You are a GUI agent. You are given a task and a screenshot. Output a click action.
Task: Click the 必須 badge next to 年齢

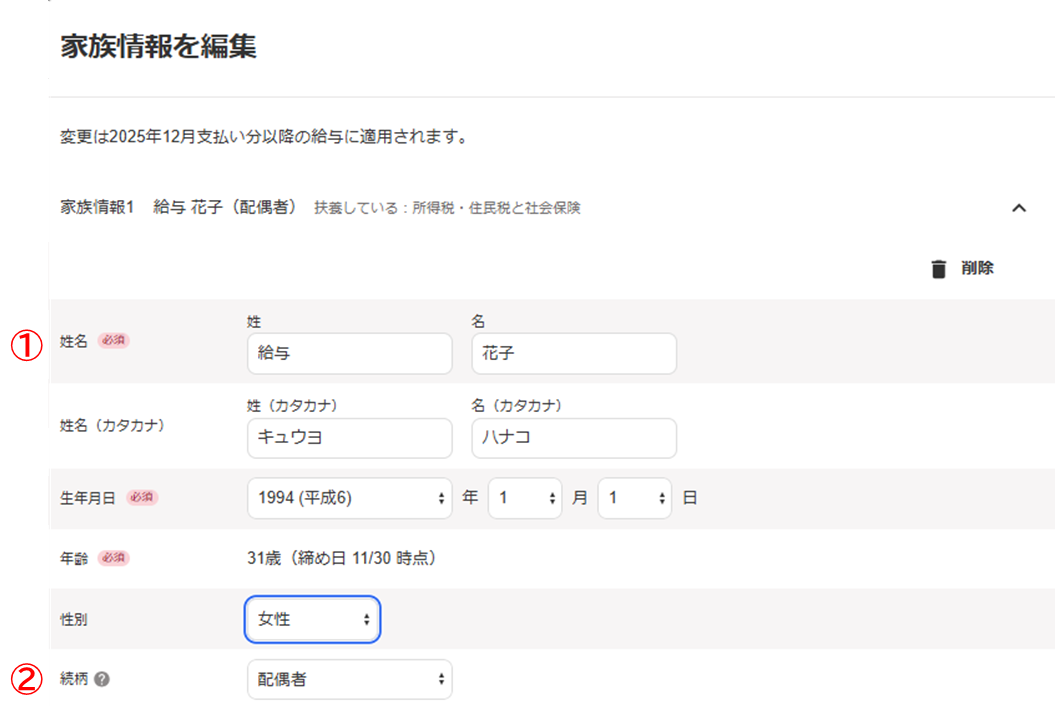[x=114, y=558]
